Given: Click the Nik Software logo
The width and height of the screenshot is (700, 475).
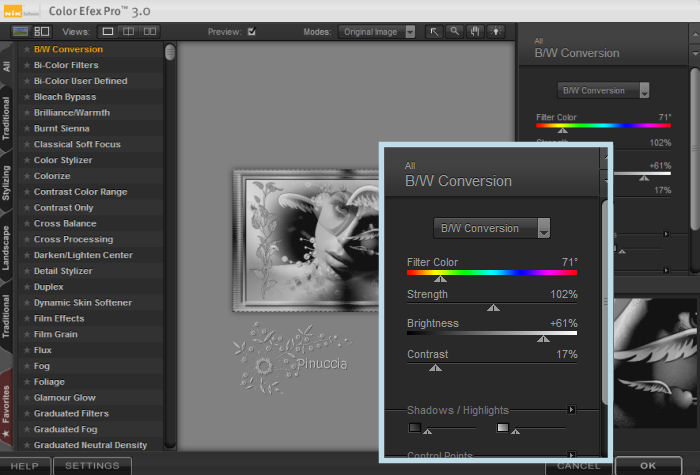Looking at the screenshot, I should [21, 11].
